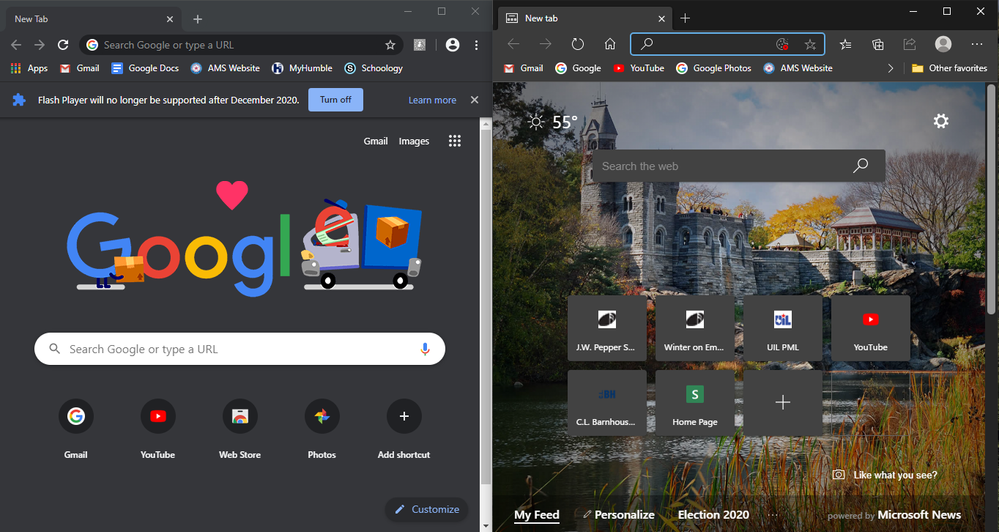This screenshot has width=999, height=532.
Task: Open YouTube favorite in Edge favorites bar
Action: click(638, 68)
